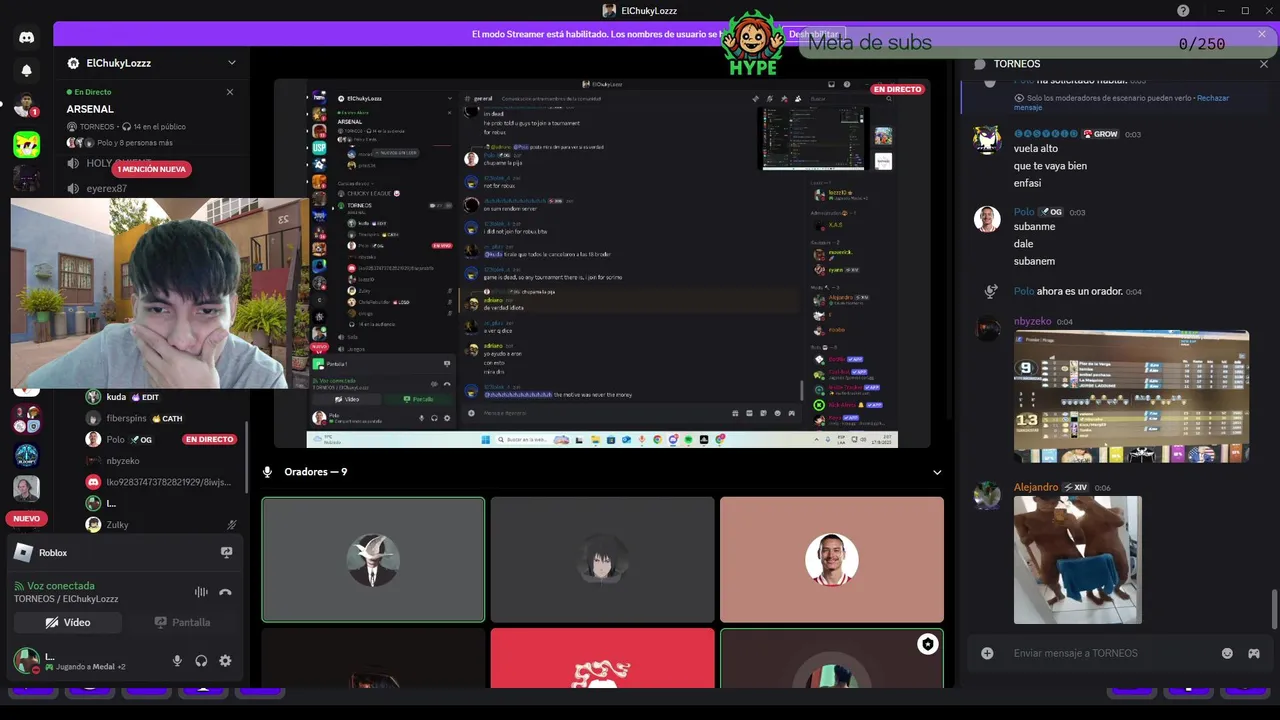The width and height of the screenshot is (1280, 720).
Task: Select the dark-haired anime avatar speaker tile
Action: [602, 560]
